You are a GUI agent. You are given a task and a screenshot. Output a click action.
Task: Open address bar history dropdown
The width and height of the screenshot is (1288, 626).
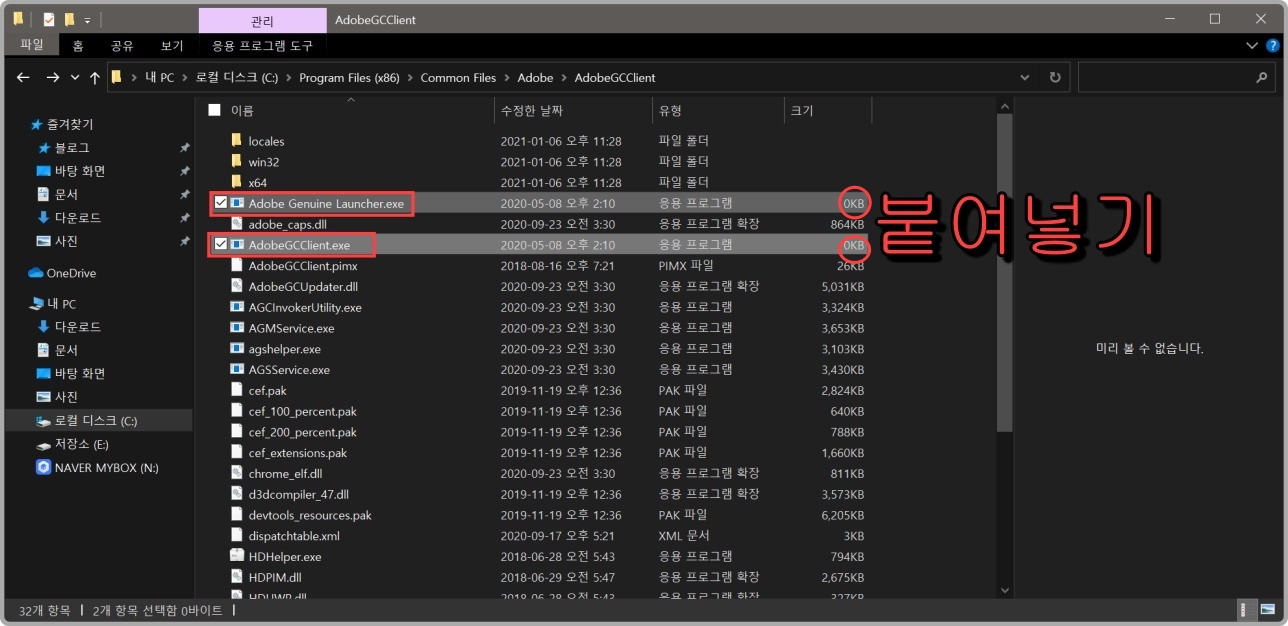[1025, 77]
